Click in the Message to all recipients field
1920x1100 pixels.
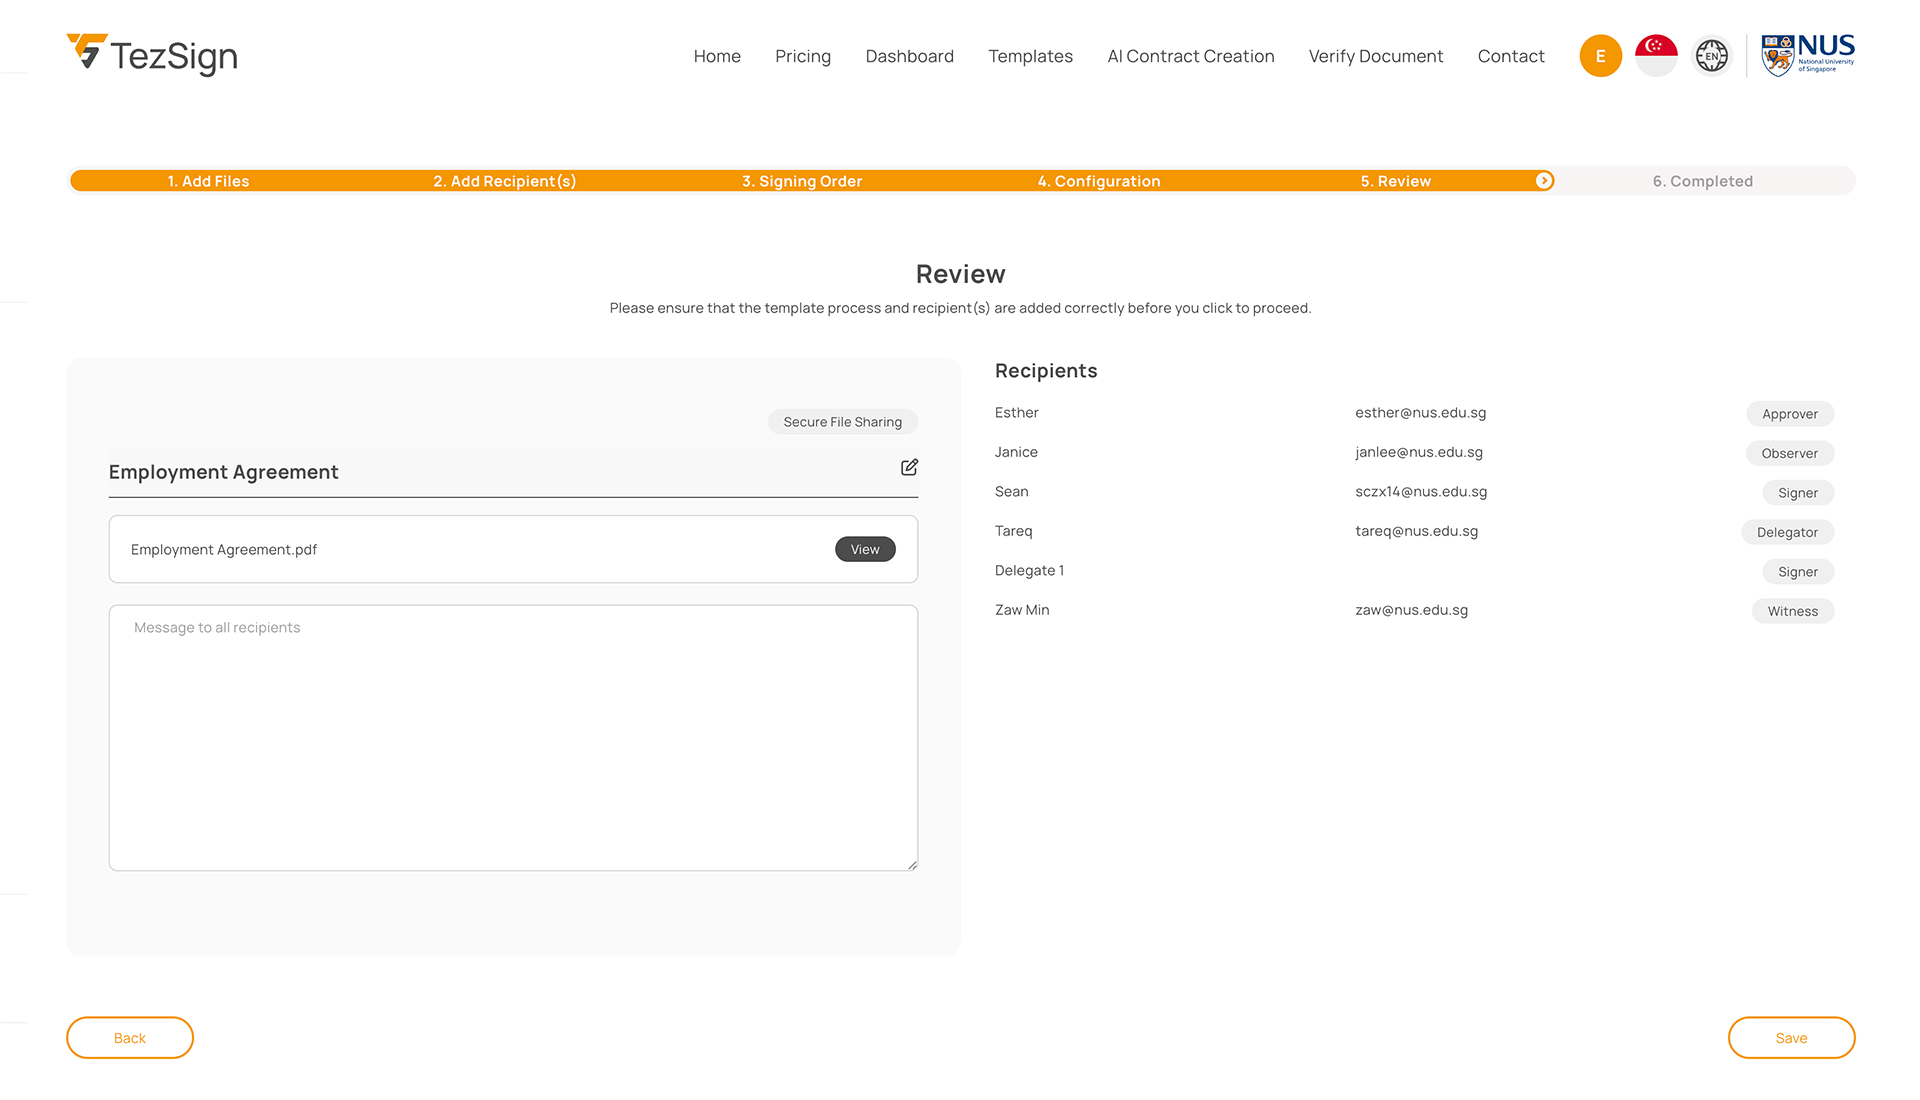point(513,737)
